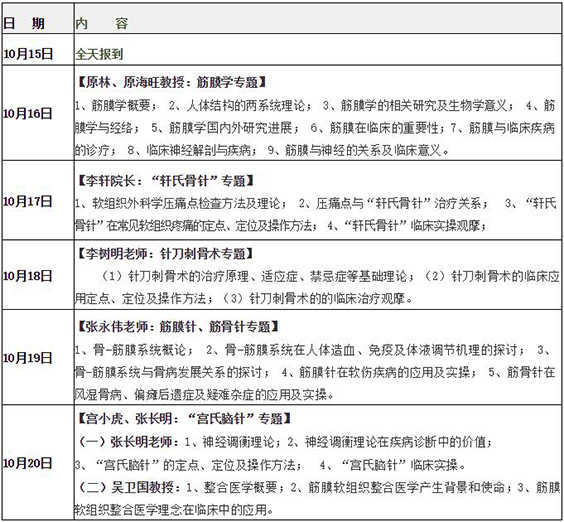Click the 李轩院长 轩氏骨针专题 heading
The image size is (564, 522).
(x=166, y=180)
